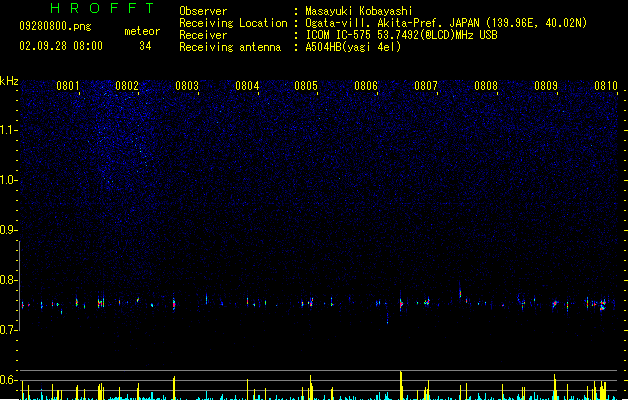The width and height of the screenshot is (629, 400).
Task: Click the tallest yellow peak near 0807
Action: tap(401, 385)
